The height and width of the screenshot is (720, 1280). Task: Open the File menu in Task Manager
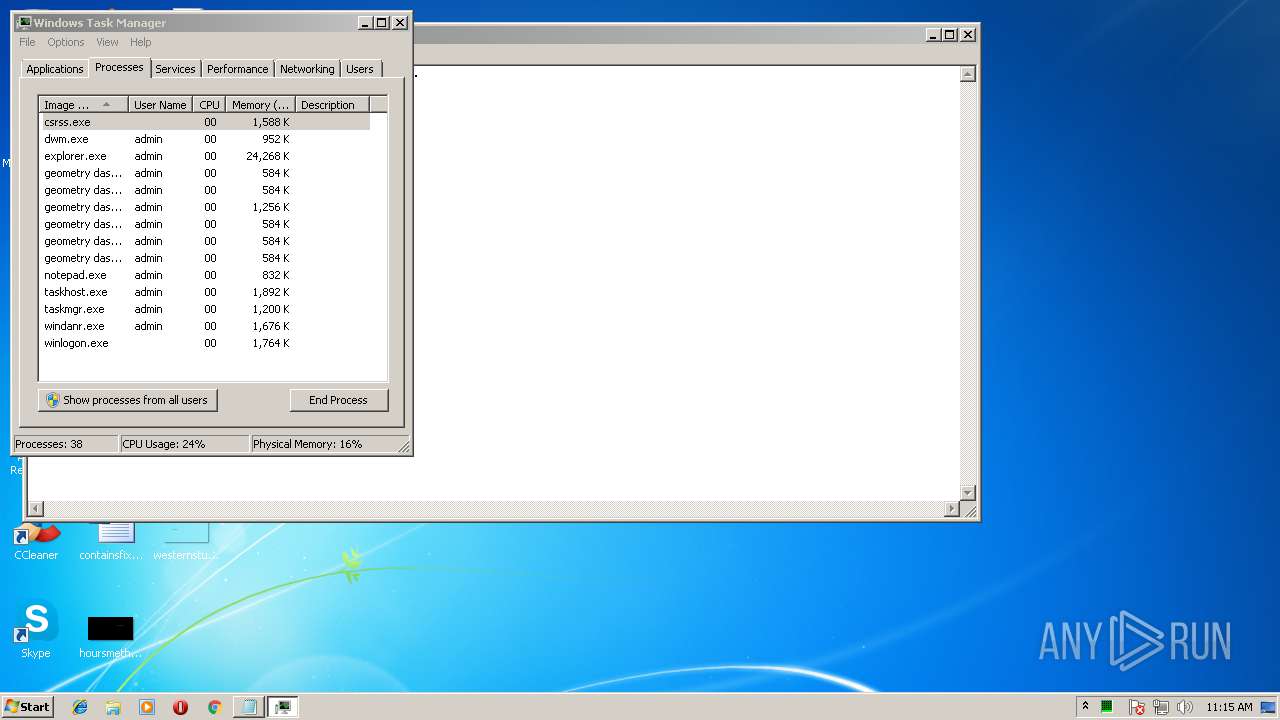[x=27, y=42]
